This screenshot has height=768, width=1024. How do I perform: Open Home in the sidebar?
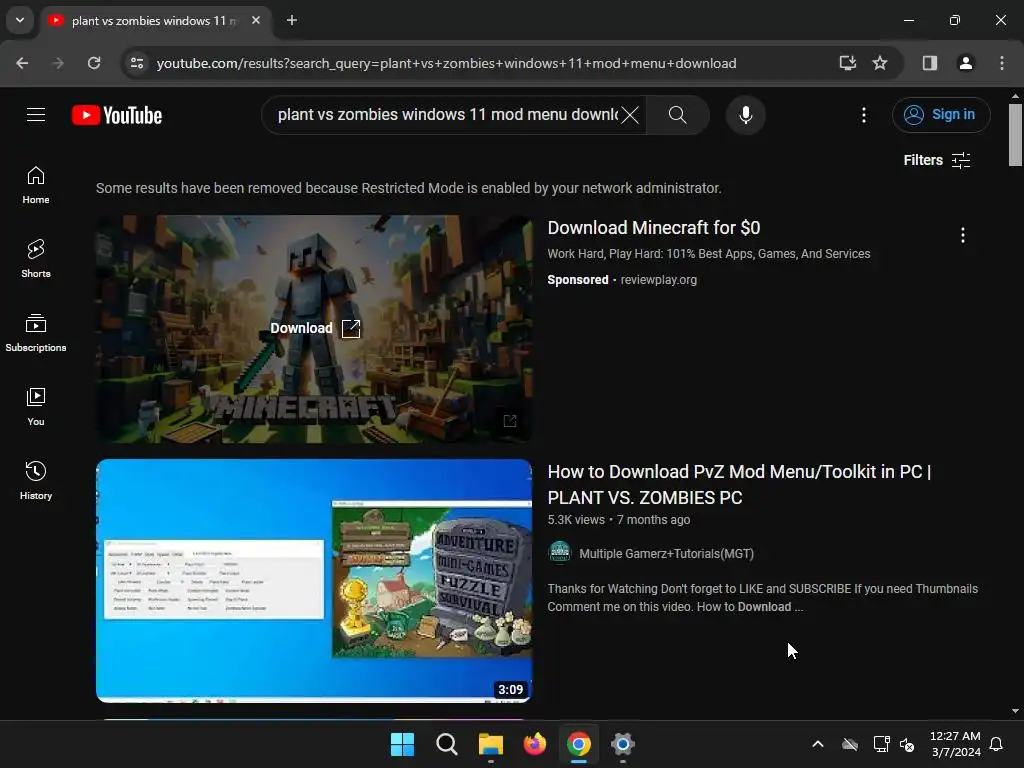(x=36, y=185)
